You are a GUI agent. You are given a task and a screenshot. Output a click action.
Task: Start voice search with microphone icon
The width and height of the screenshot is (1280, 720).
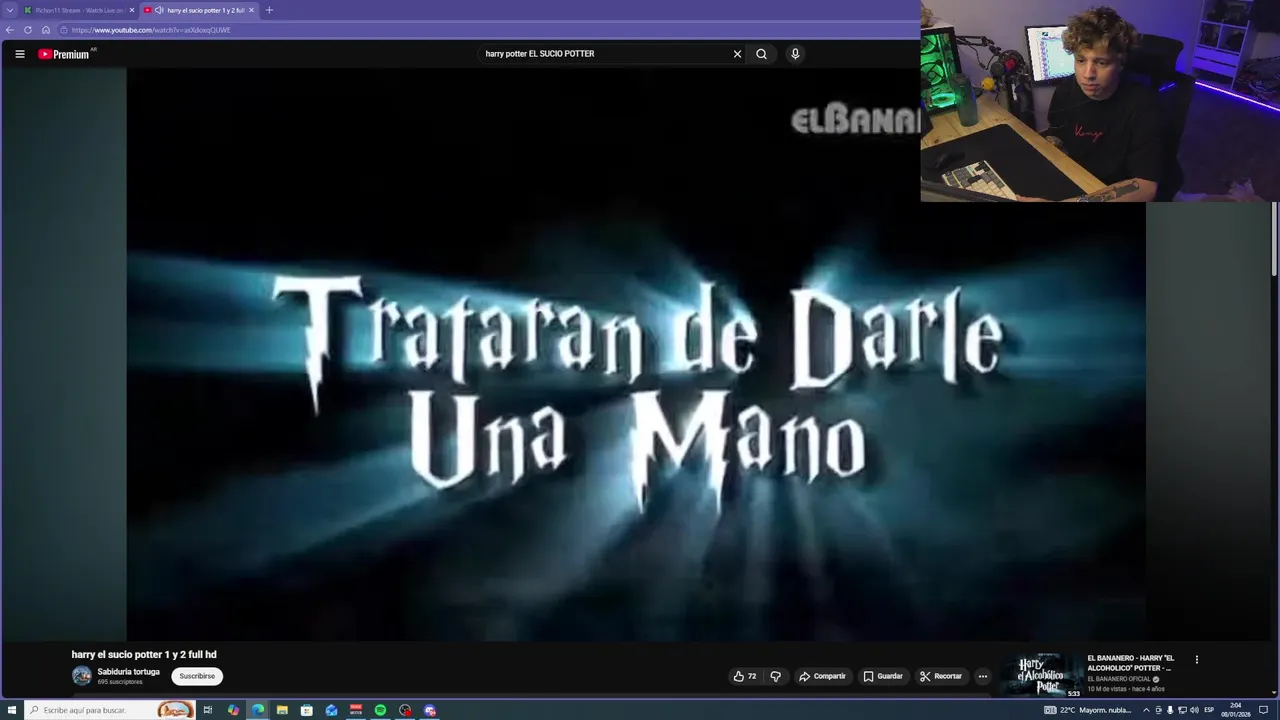[795, 54]
